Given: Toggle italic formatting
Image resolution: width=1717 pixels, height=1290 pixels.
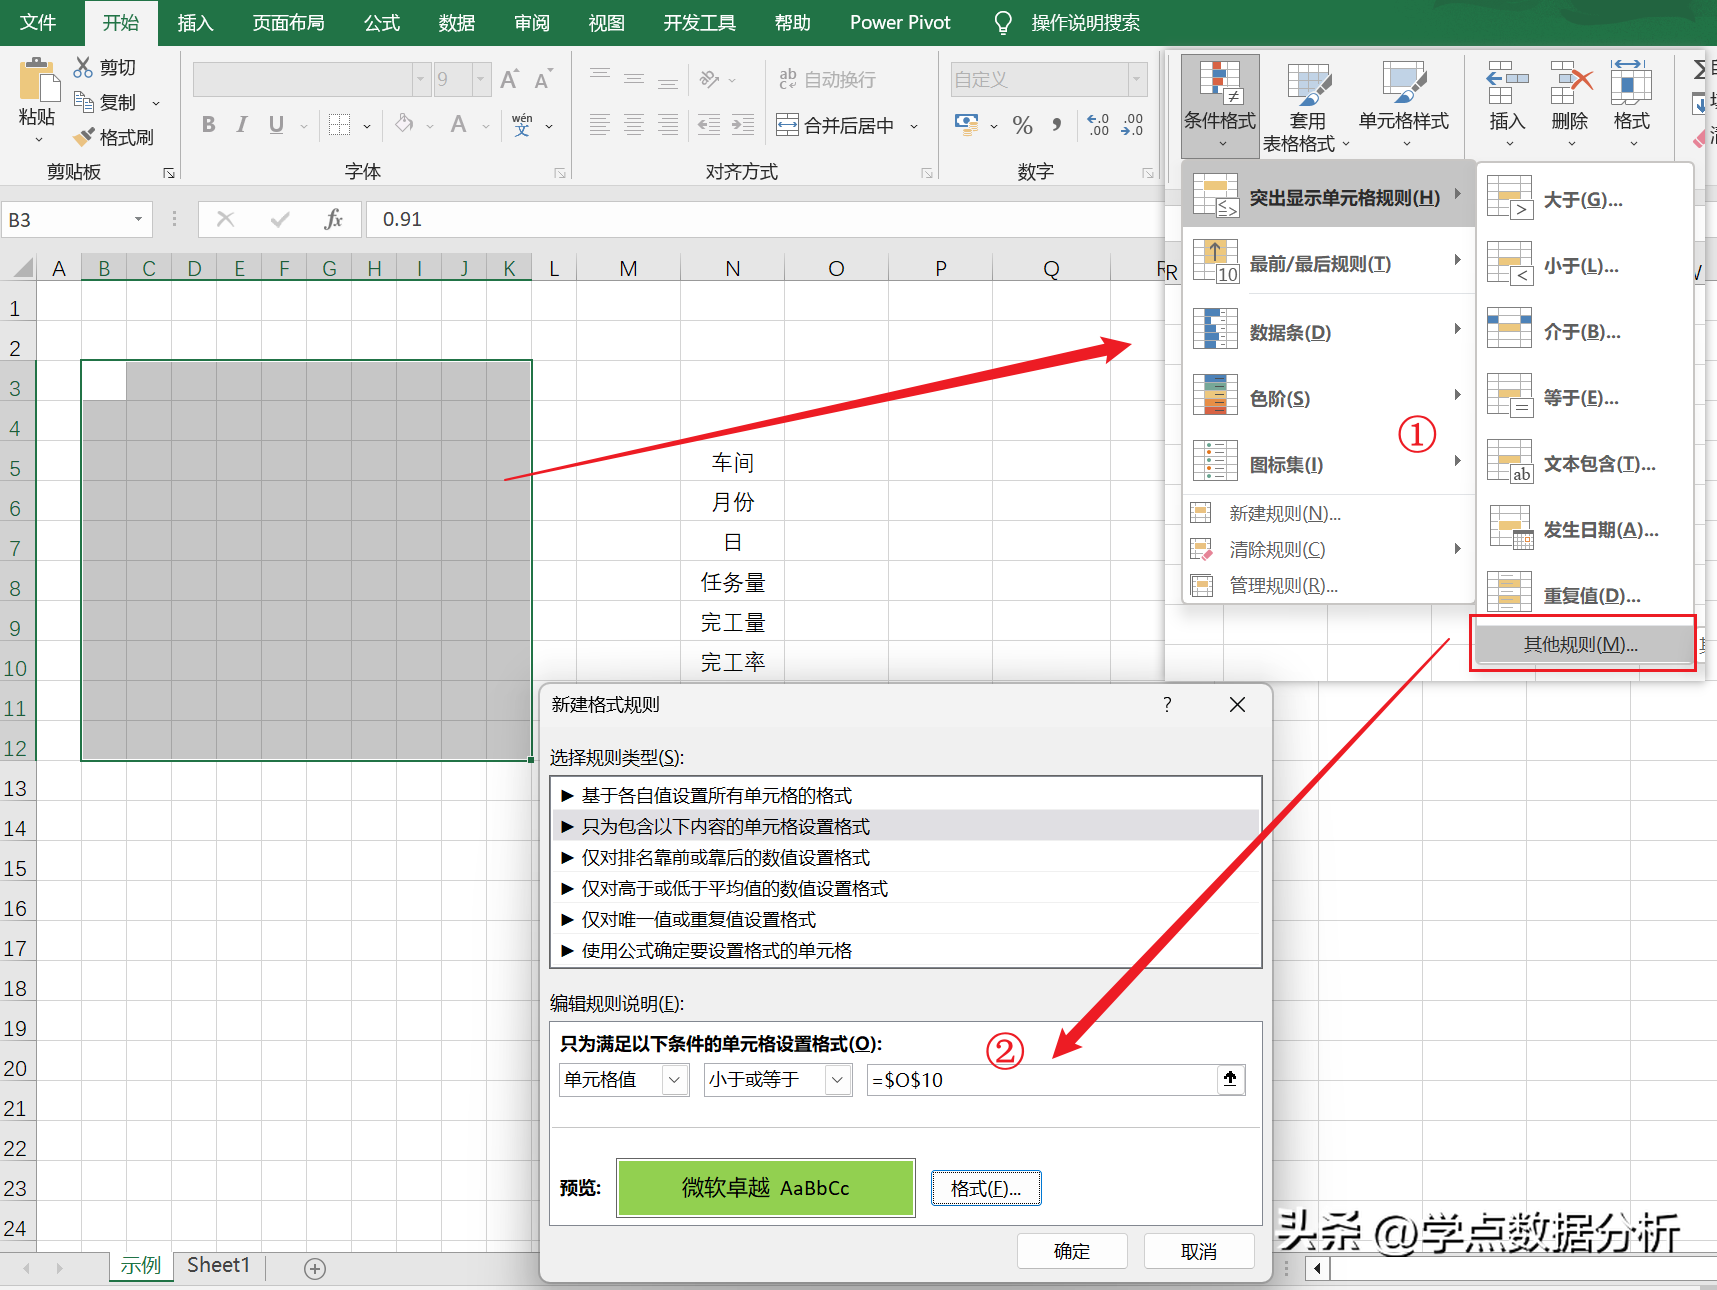Looking at the screenshot, I should pyautogui.click(x=241, y=125).
